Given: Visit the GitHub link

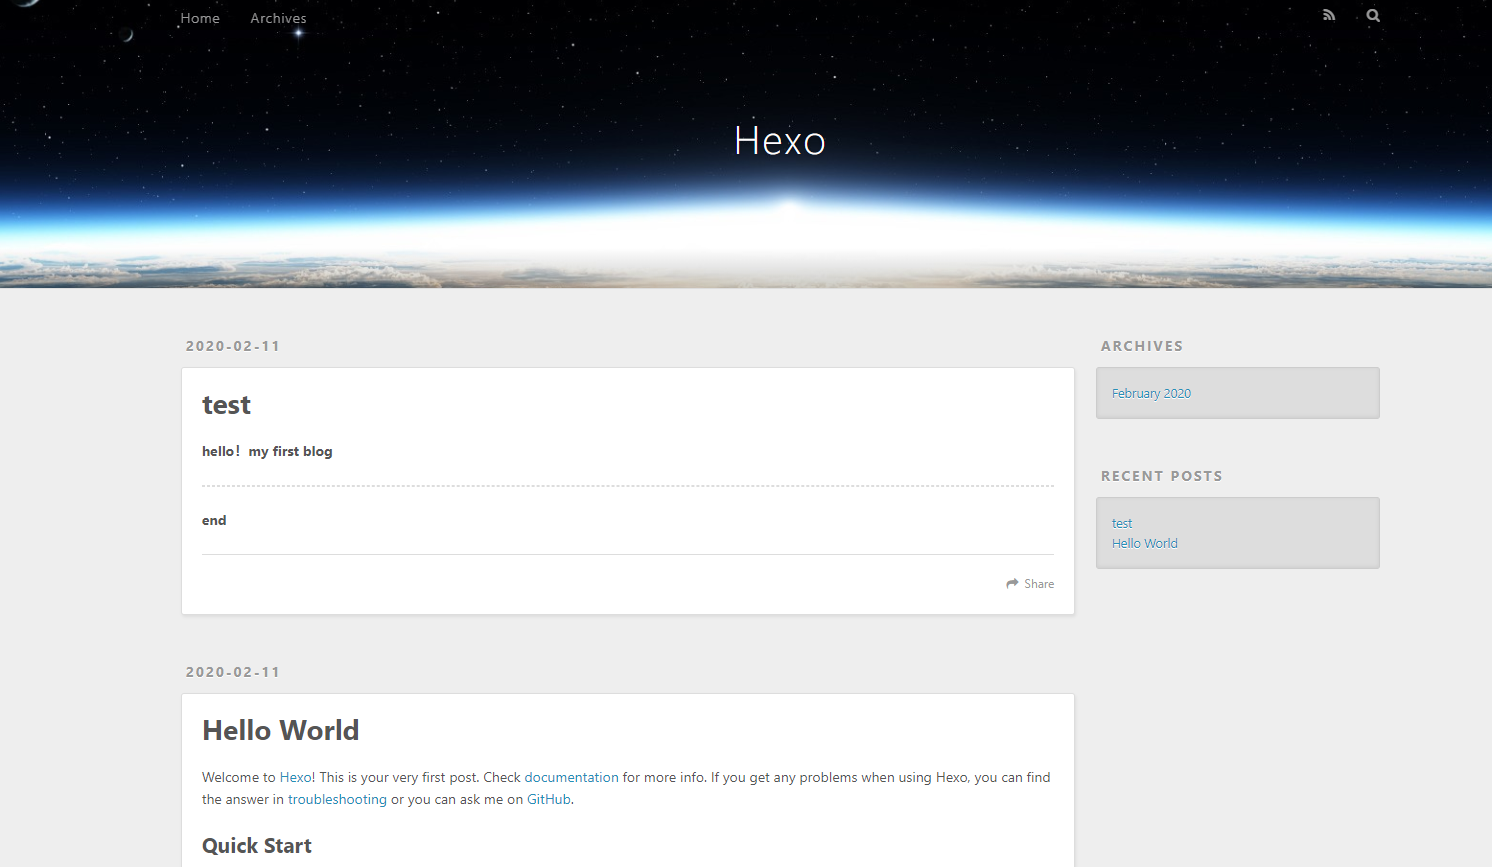Looking at the screenshot, I should coord(548,799).
